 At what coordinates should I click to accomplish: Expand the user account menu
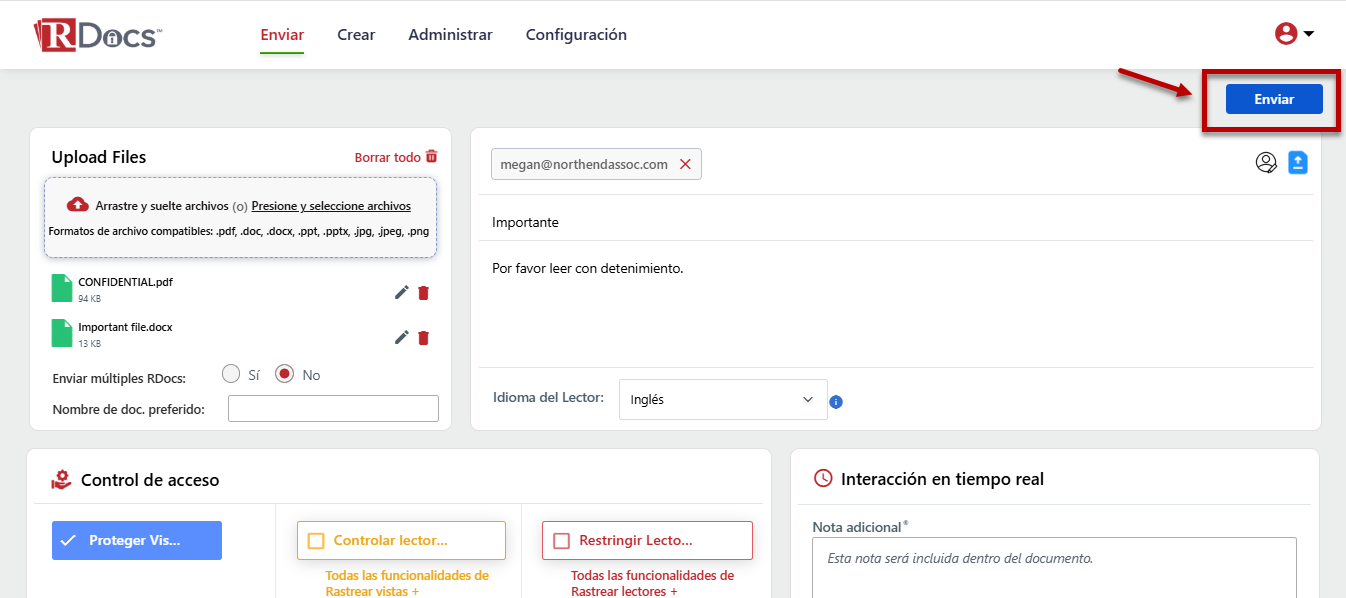(x=1294, y=34)
